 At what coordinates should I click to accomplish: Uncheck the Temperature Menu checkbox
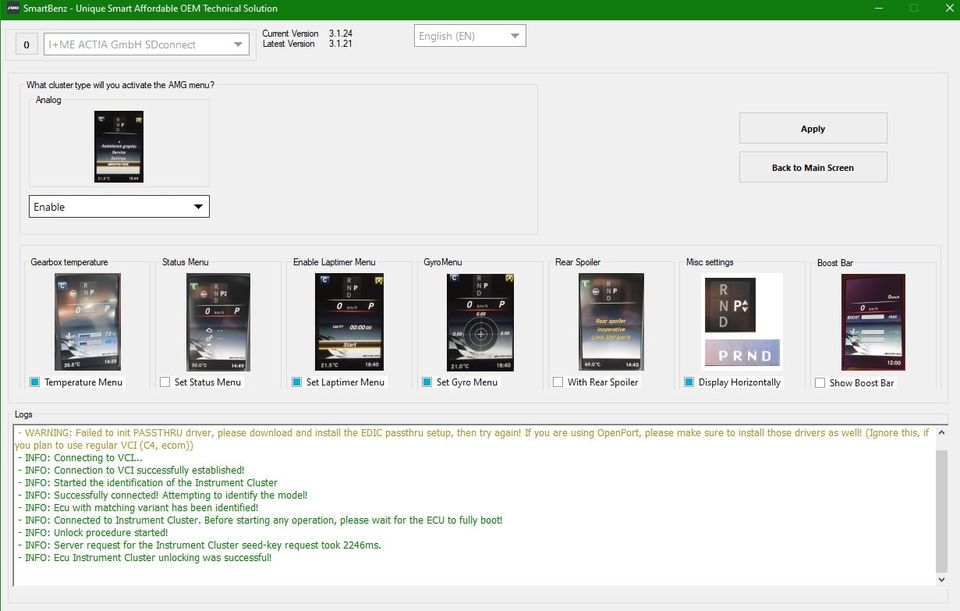(35, 382)
